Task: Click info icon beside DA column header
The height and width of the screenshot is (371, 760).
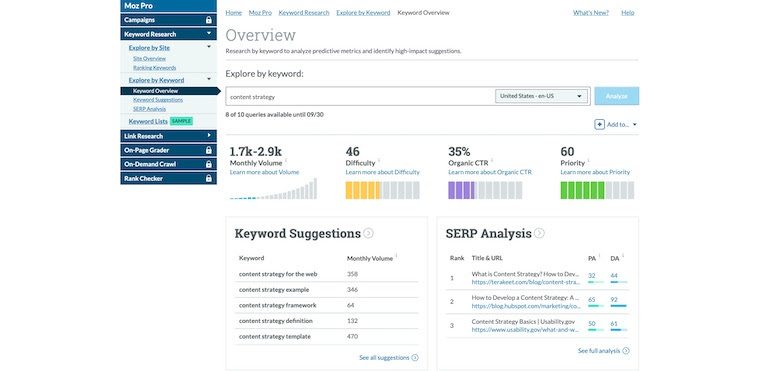Action: click(623, 256)
